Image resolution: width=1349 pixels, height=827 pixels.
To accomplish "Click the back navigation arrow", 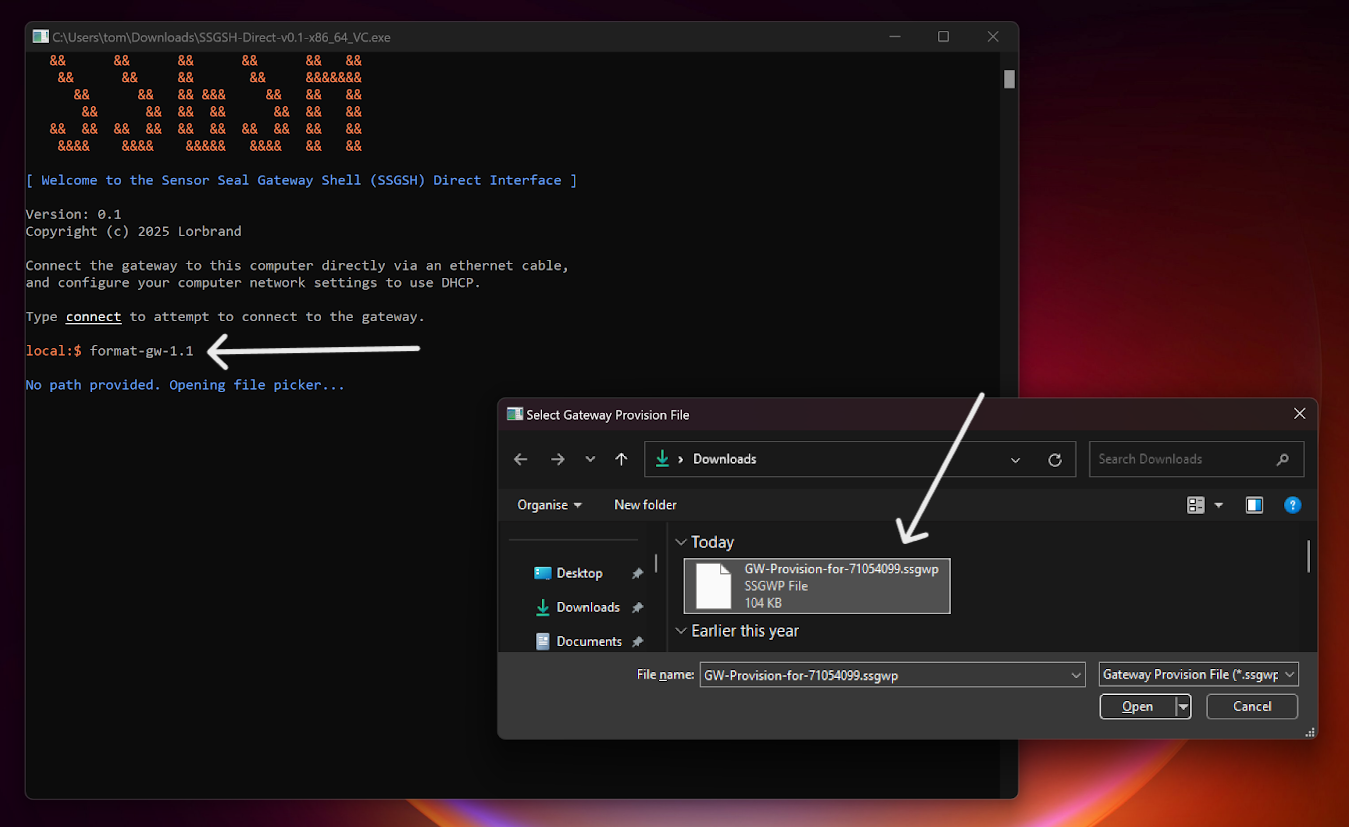I will [520, 459].
